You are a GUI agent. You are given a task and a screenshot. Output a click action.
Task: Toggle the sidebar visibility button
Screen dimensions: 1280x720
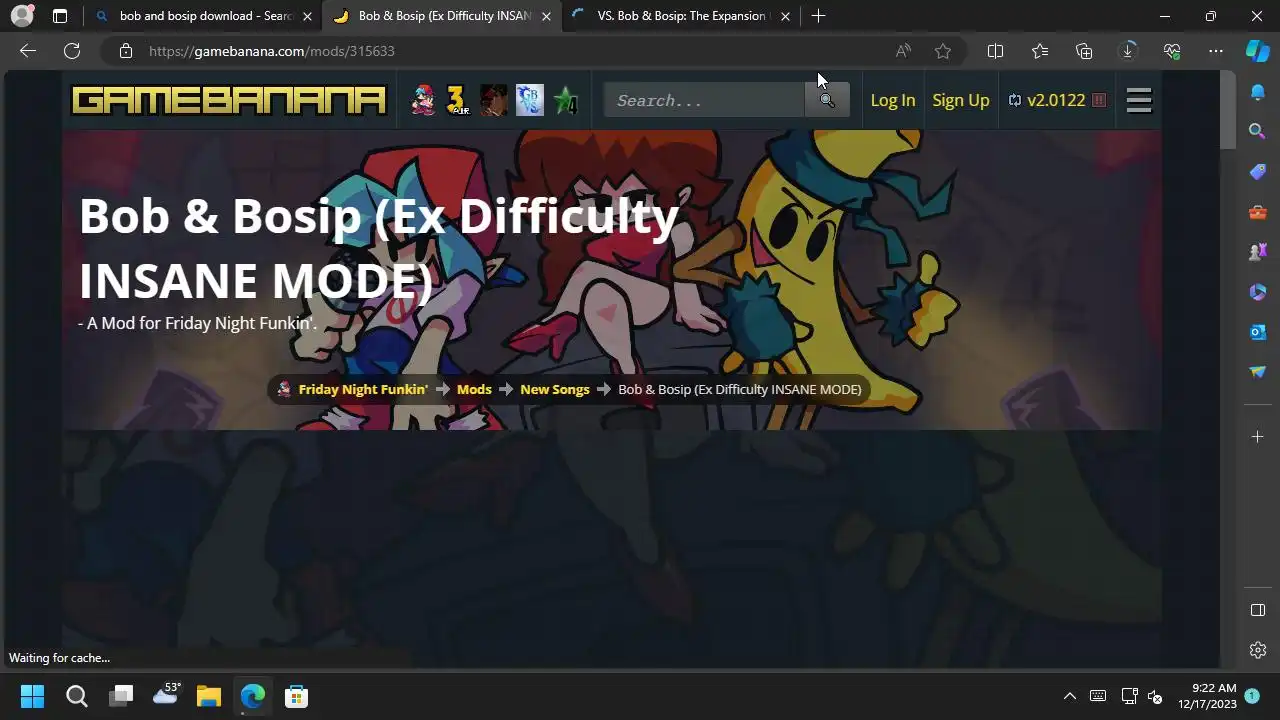(1258, 610)
